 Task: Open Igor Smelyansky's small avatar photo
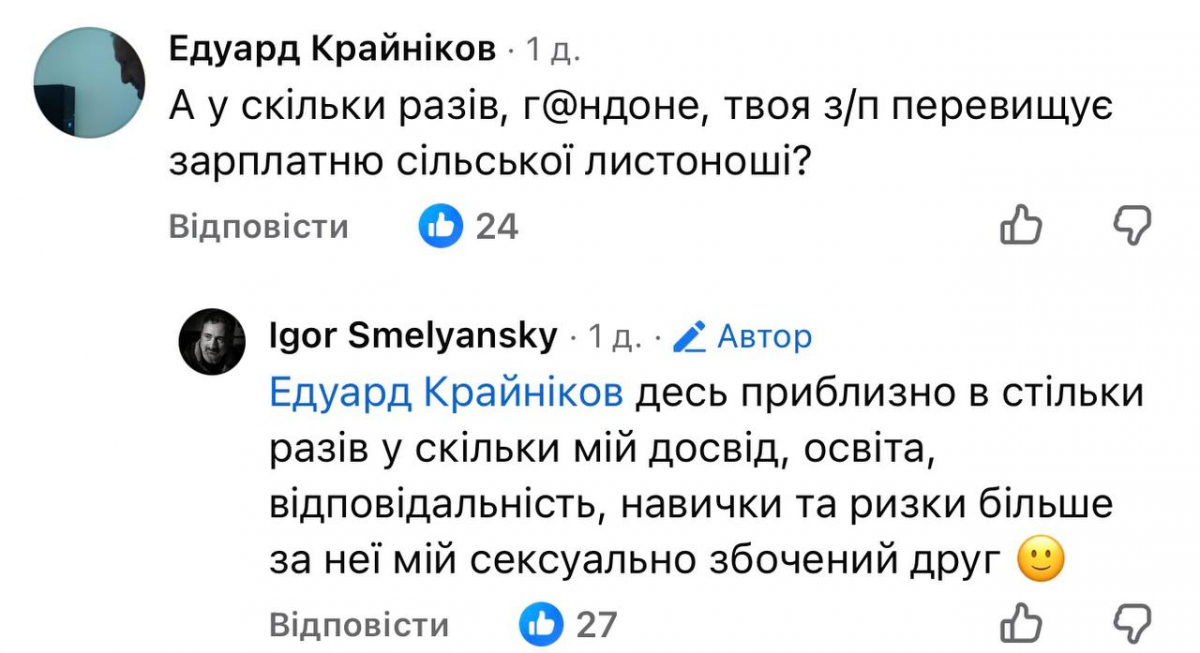(212, 342)
